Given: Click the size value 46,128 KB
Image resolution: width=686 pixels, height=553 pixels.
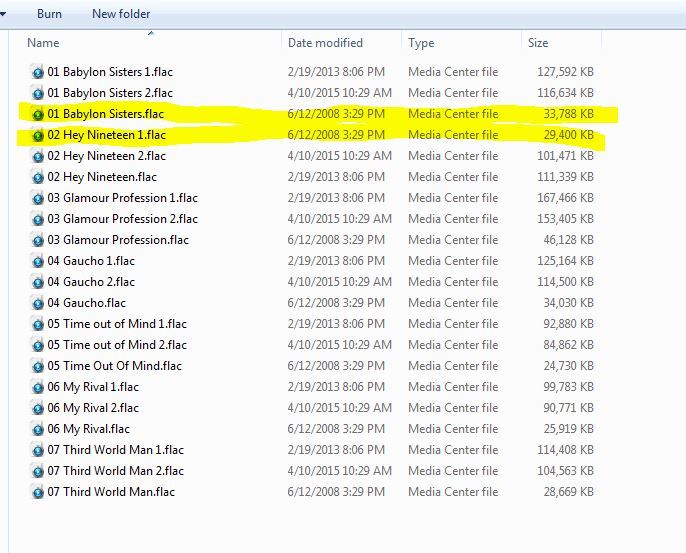Looking at the screenshot, I should click(568, 240).
